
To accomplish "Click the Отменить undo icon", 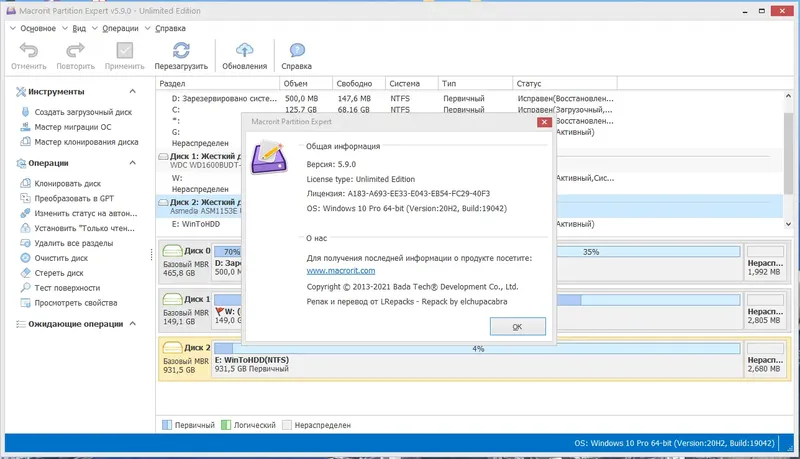I will click(29, 50).
